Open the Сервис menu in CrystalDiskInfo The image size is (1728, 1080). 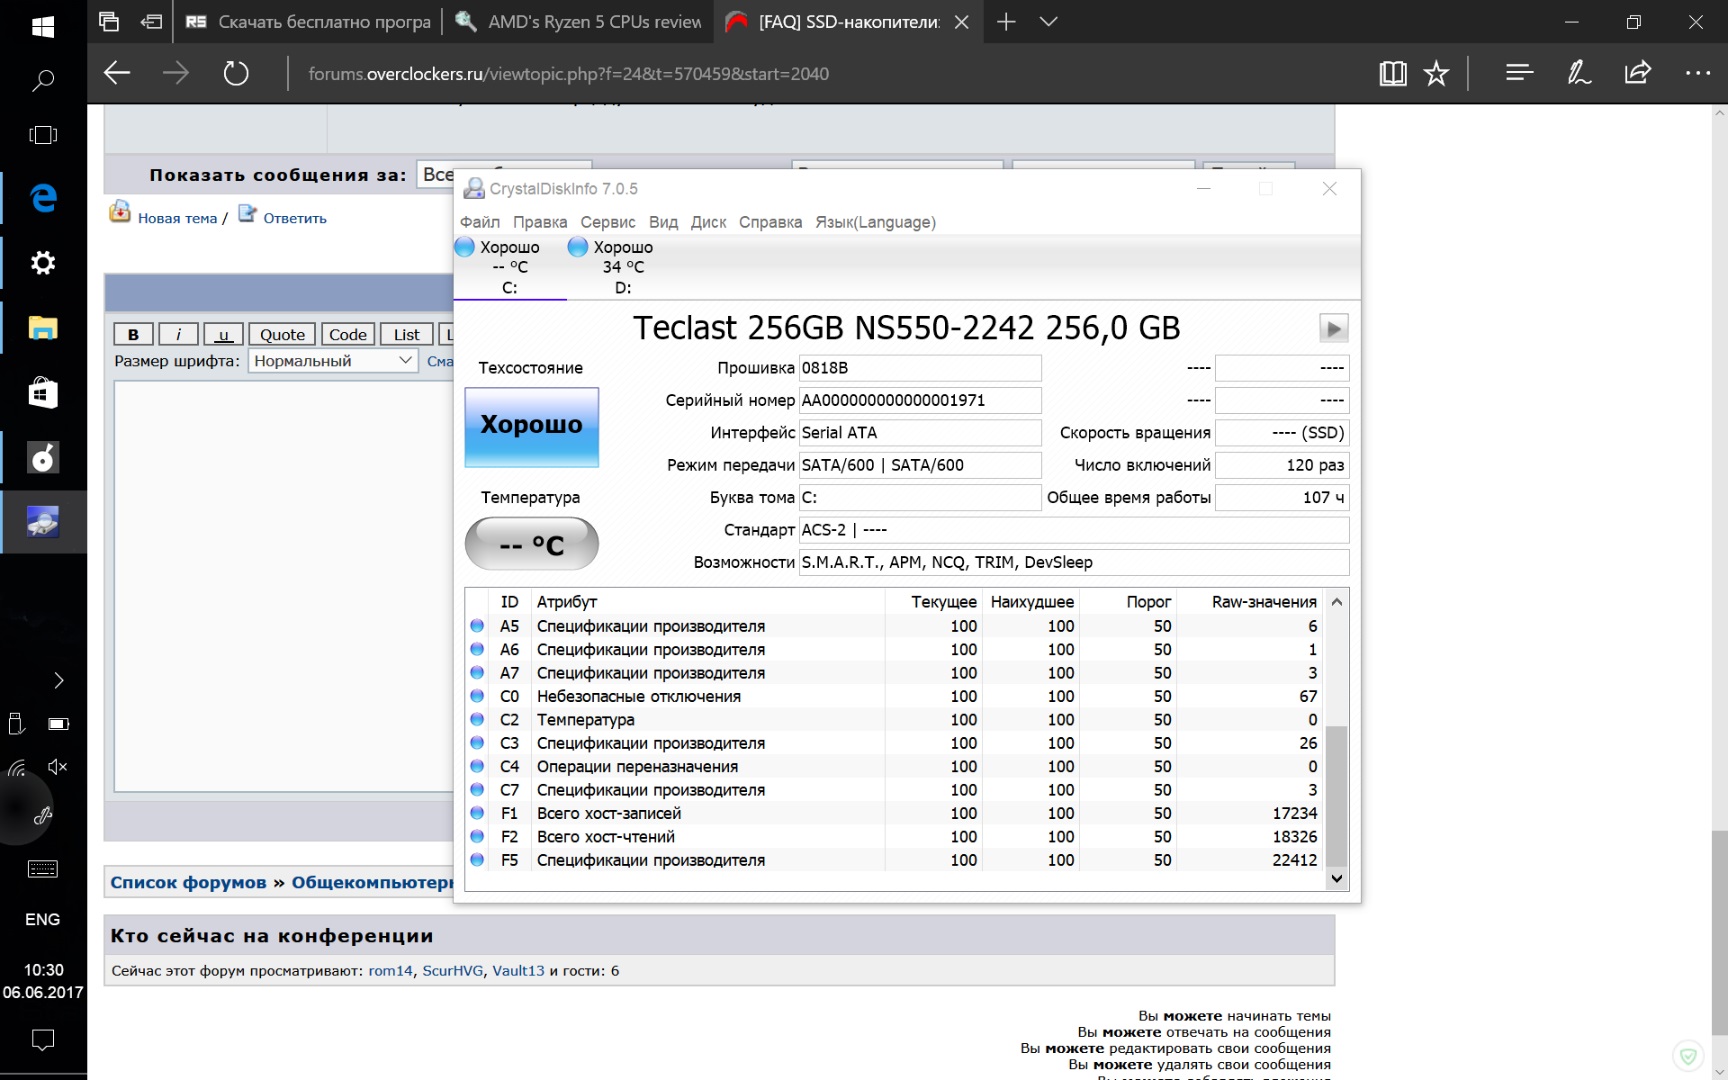pos(607,222)
